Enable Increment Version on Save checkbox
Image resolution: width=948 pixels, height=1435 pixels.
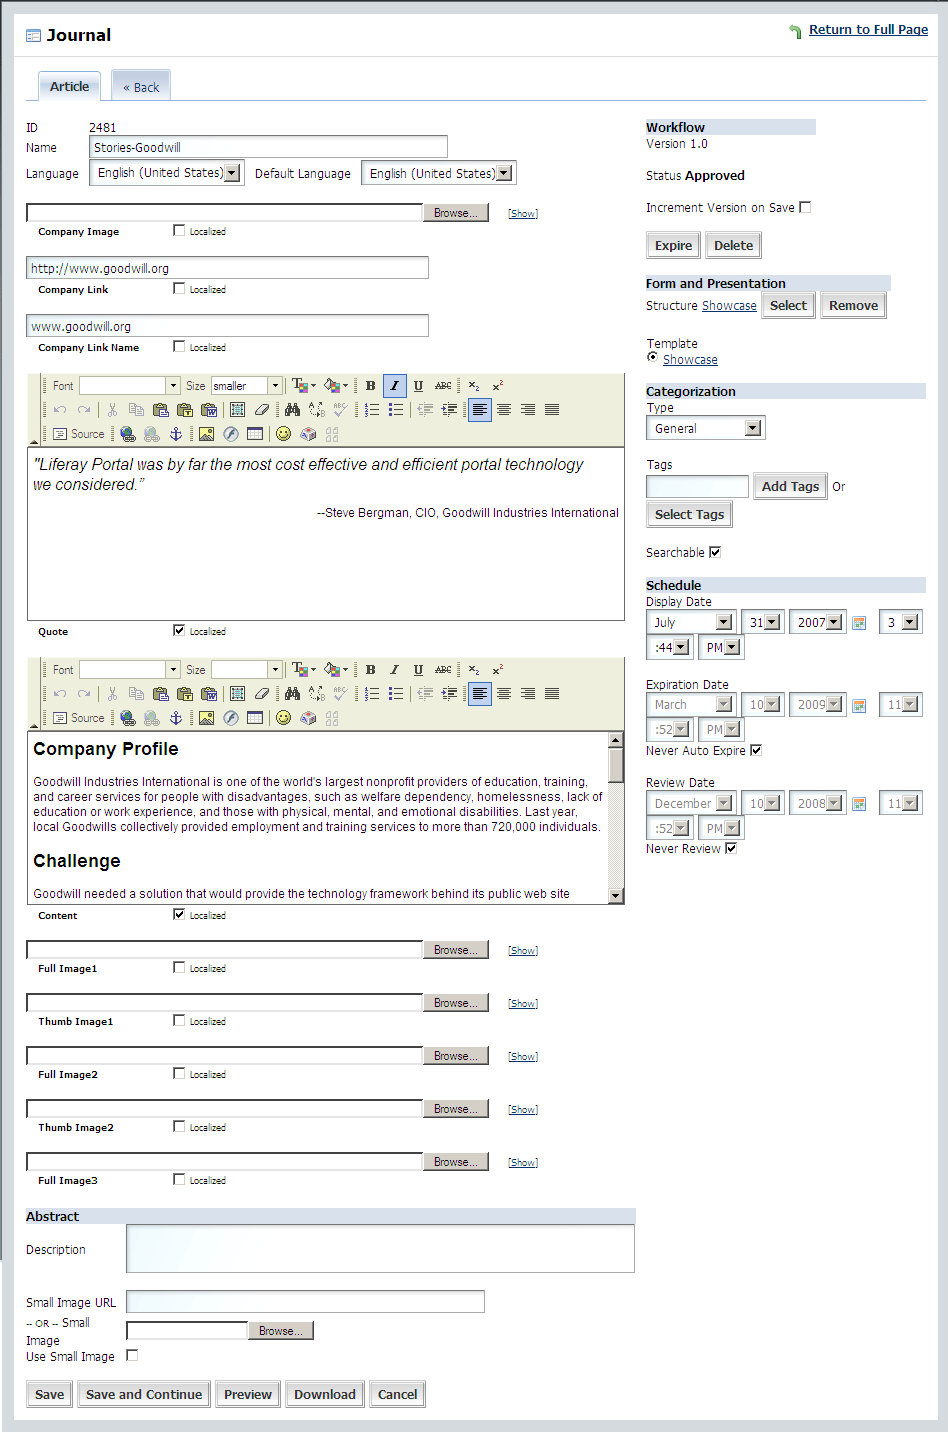(805, 208)
